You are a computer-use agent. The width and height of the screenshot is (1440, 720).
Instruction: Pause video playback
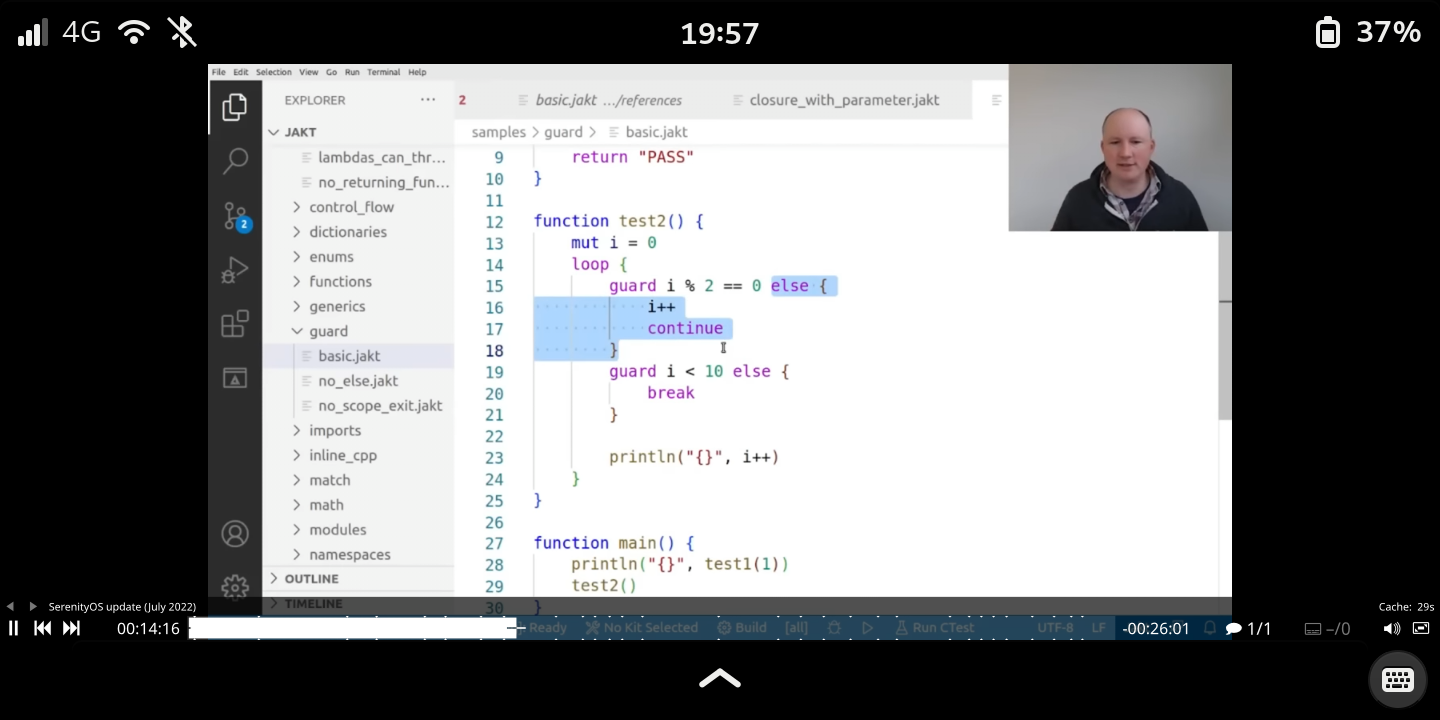[13, 628]
